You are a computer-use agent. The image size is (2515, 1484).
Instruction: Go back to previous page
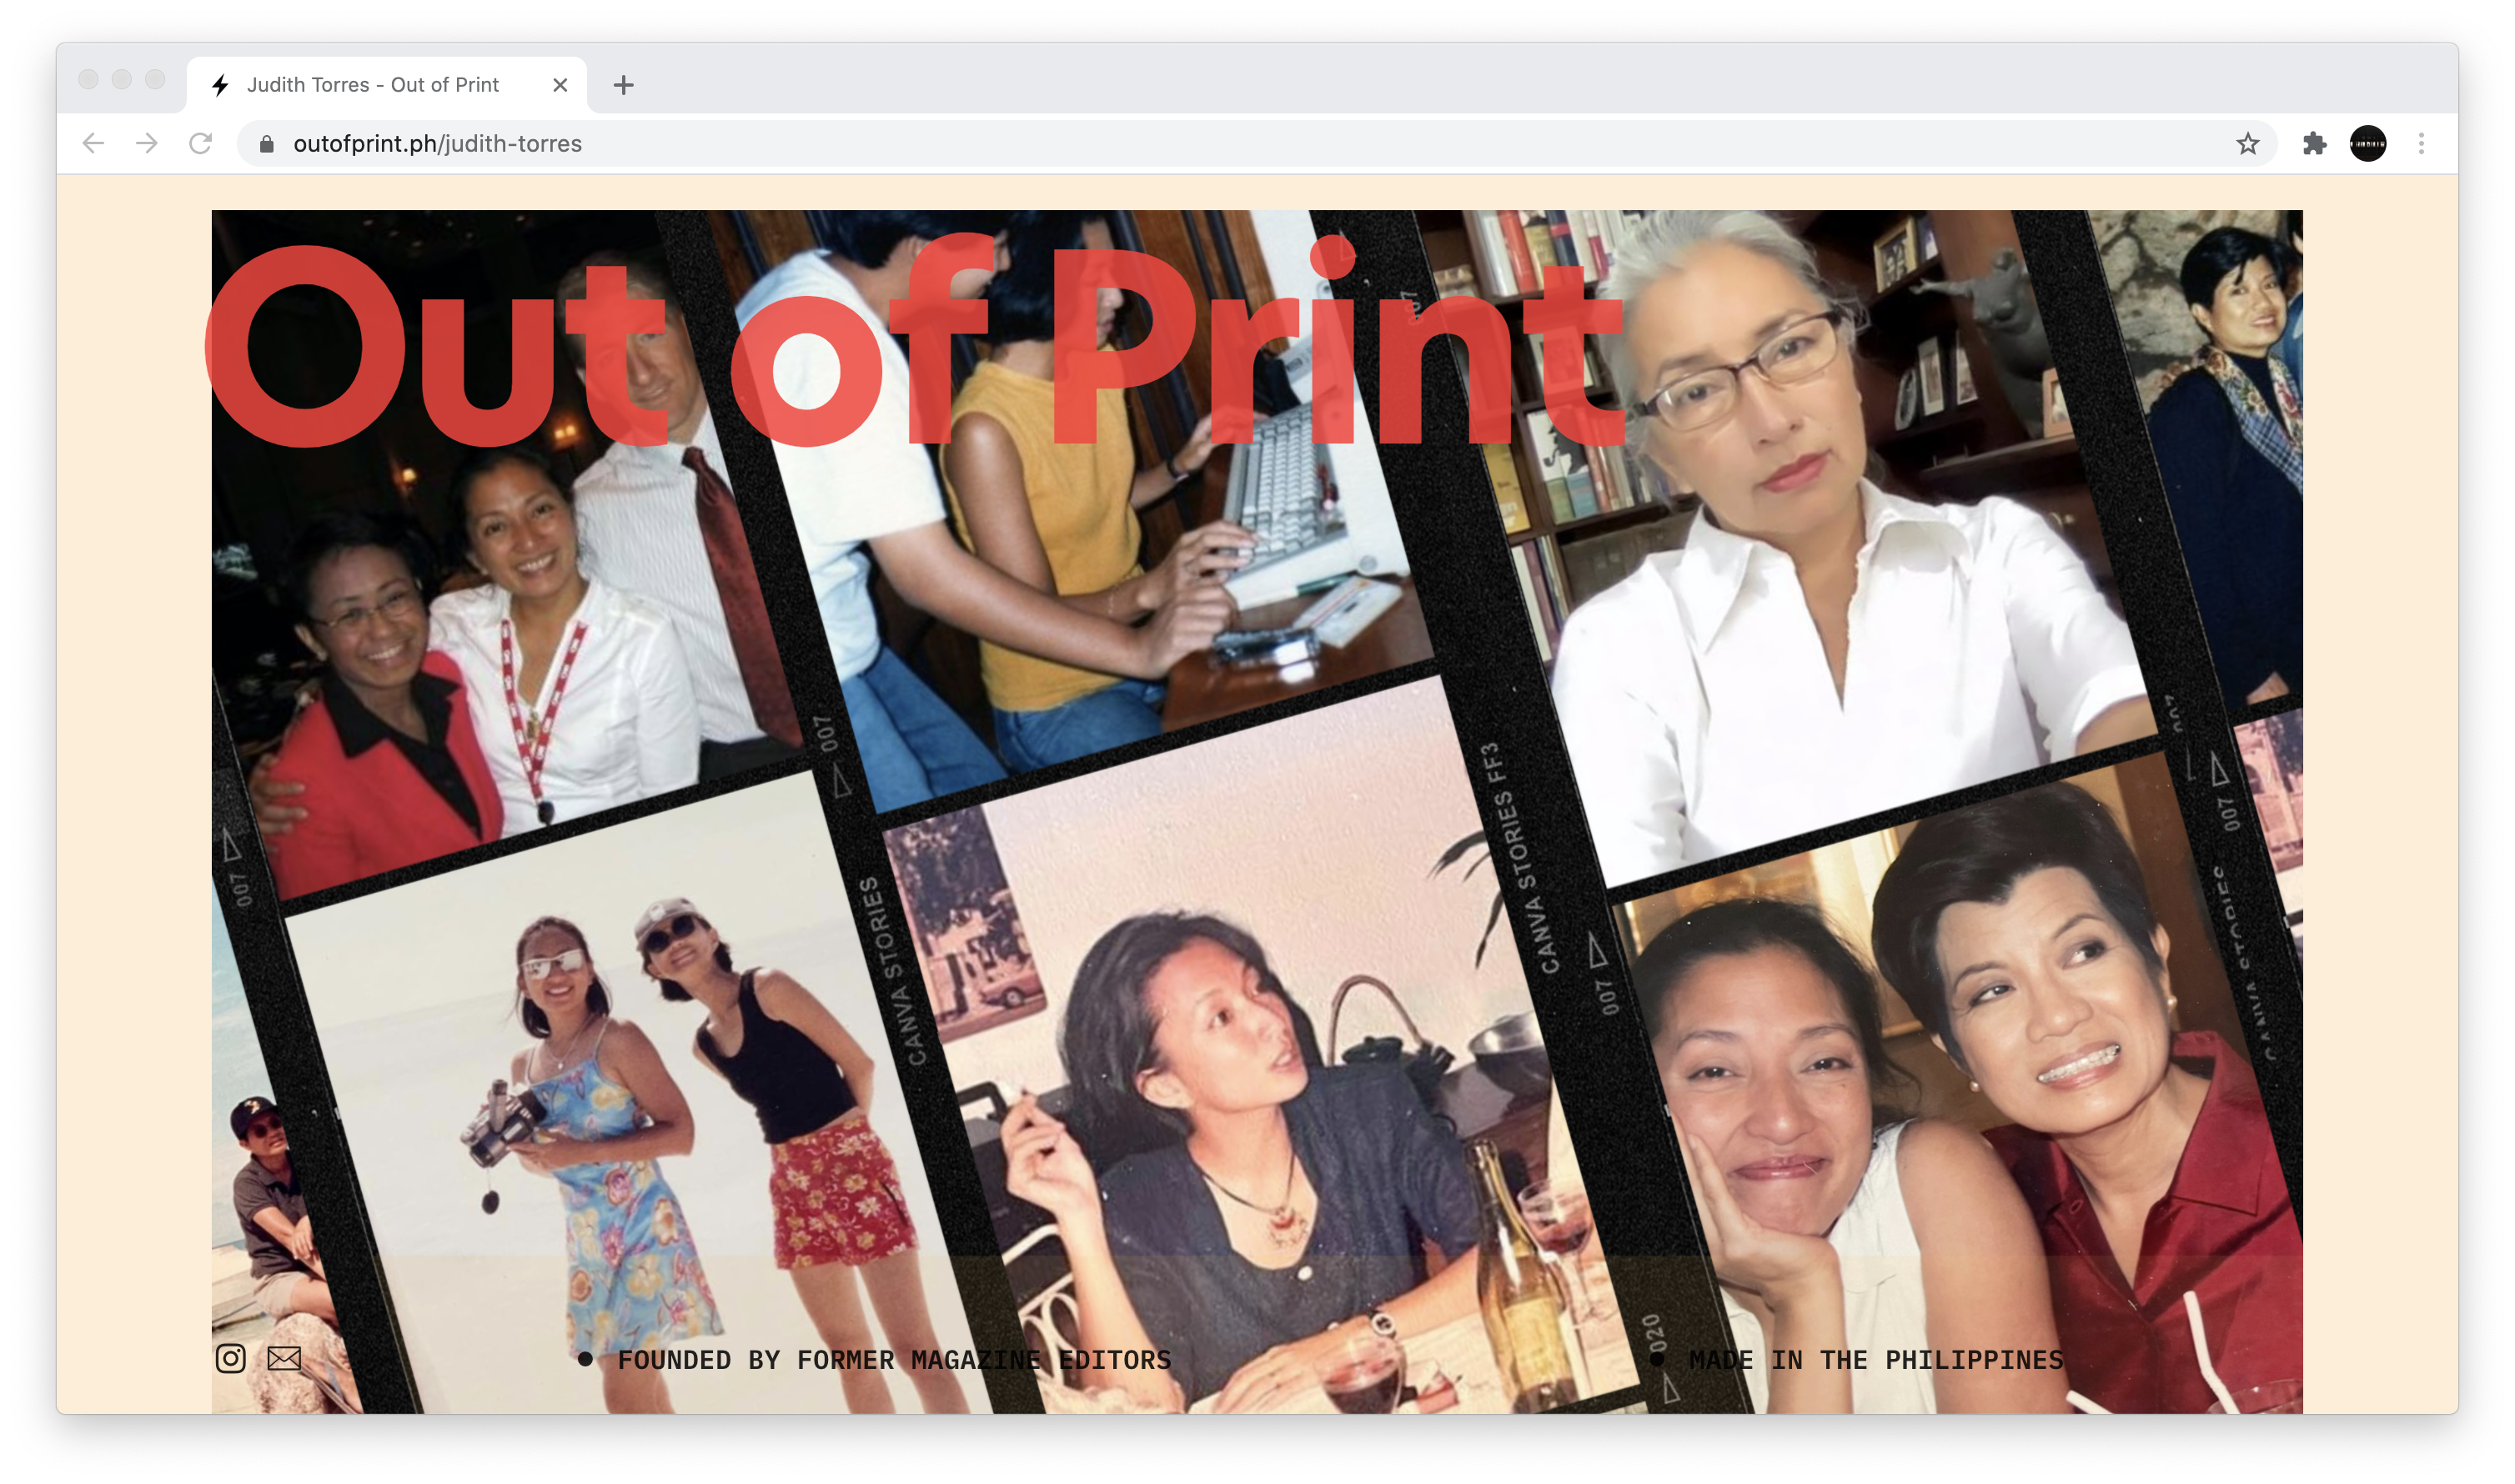94,144
